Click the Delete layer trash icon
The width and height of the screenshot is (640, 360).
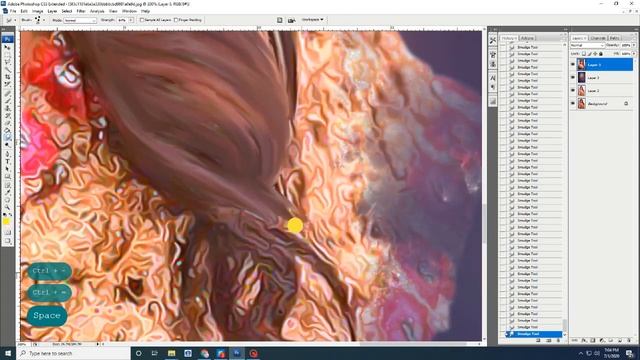coord(629,340)
